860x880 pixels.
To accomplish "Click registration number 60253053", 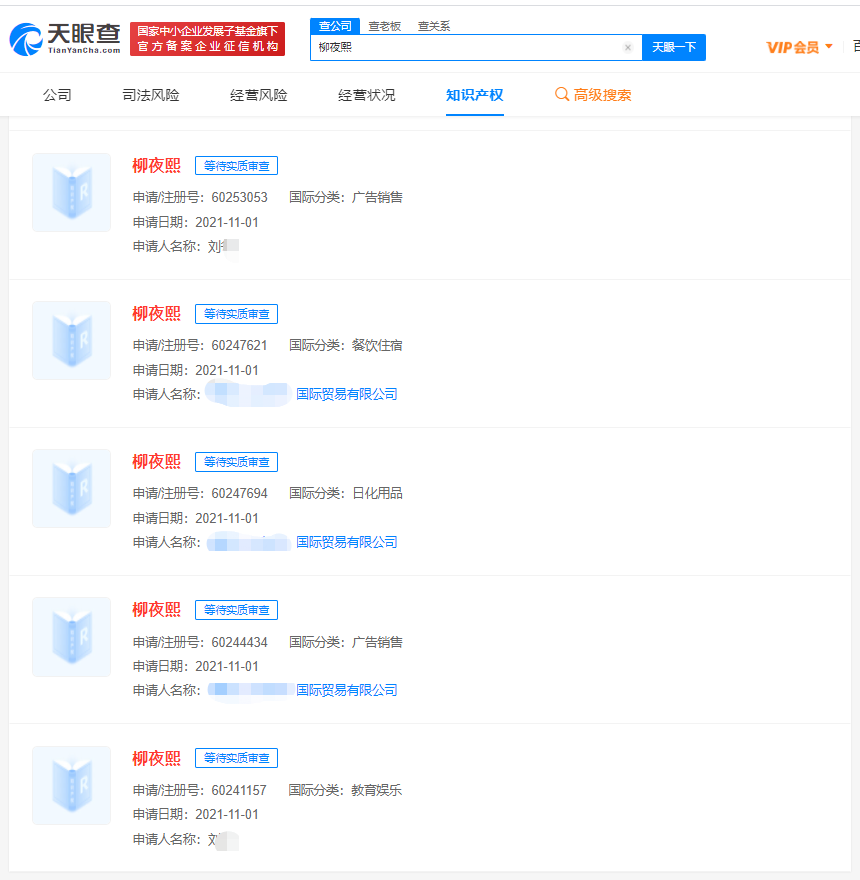I will tap(240, 198).
